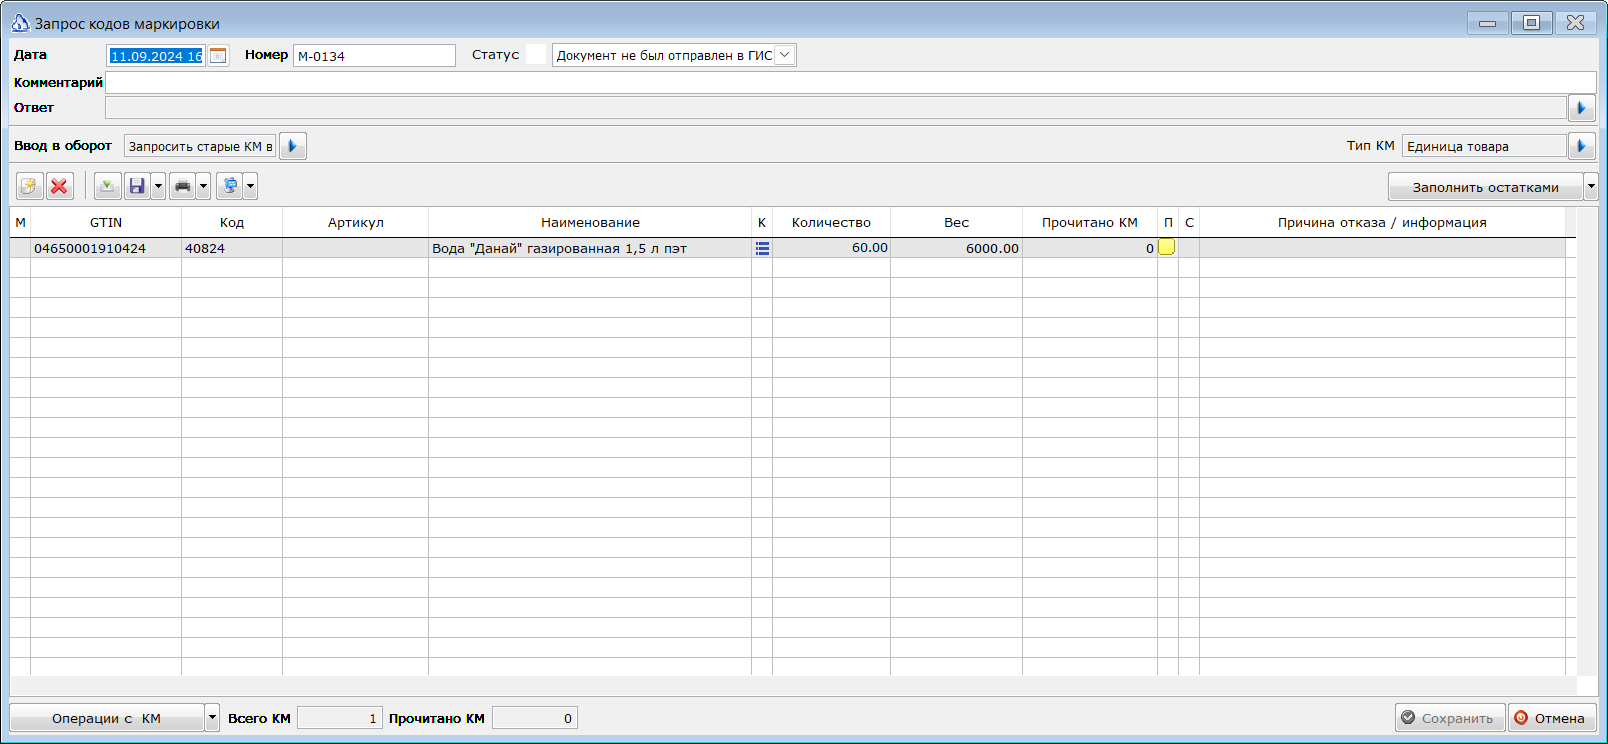The width and height of the screenshot is (1608, 744).
Task: Minimize the Запрос кодов маркировки window
Action: pos(1488,22)
